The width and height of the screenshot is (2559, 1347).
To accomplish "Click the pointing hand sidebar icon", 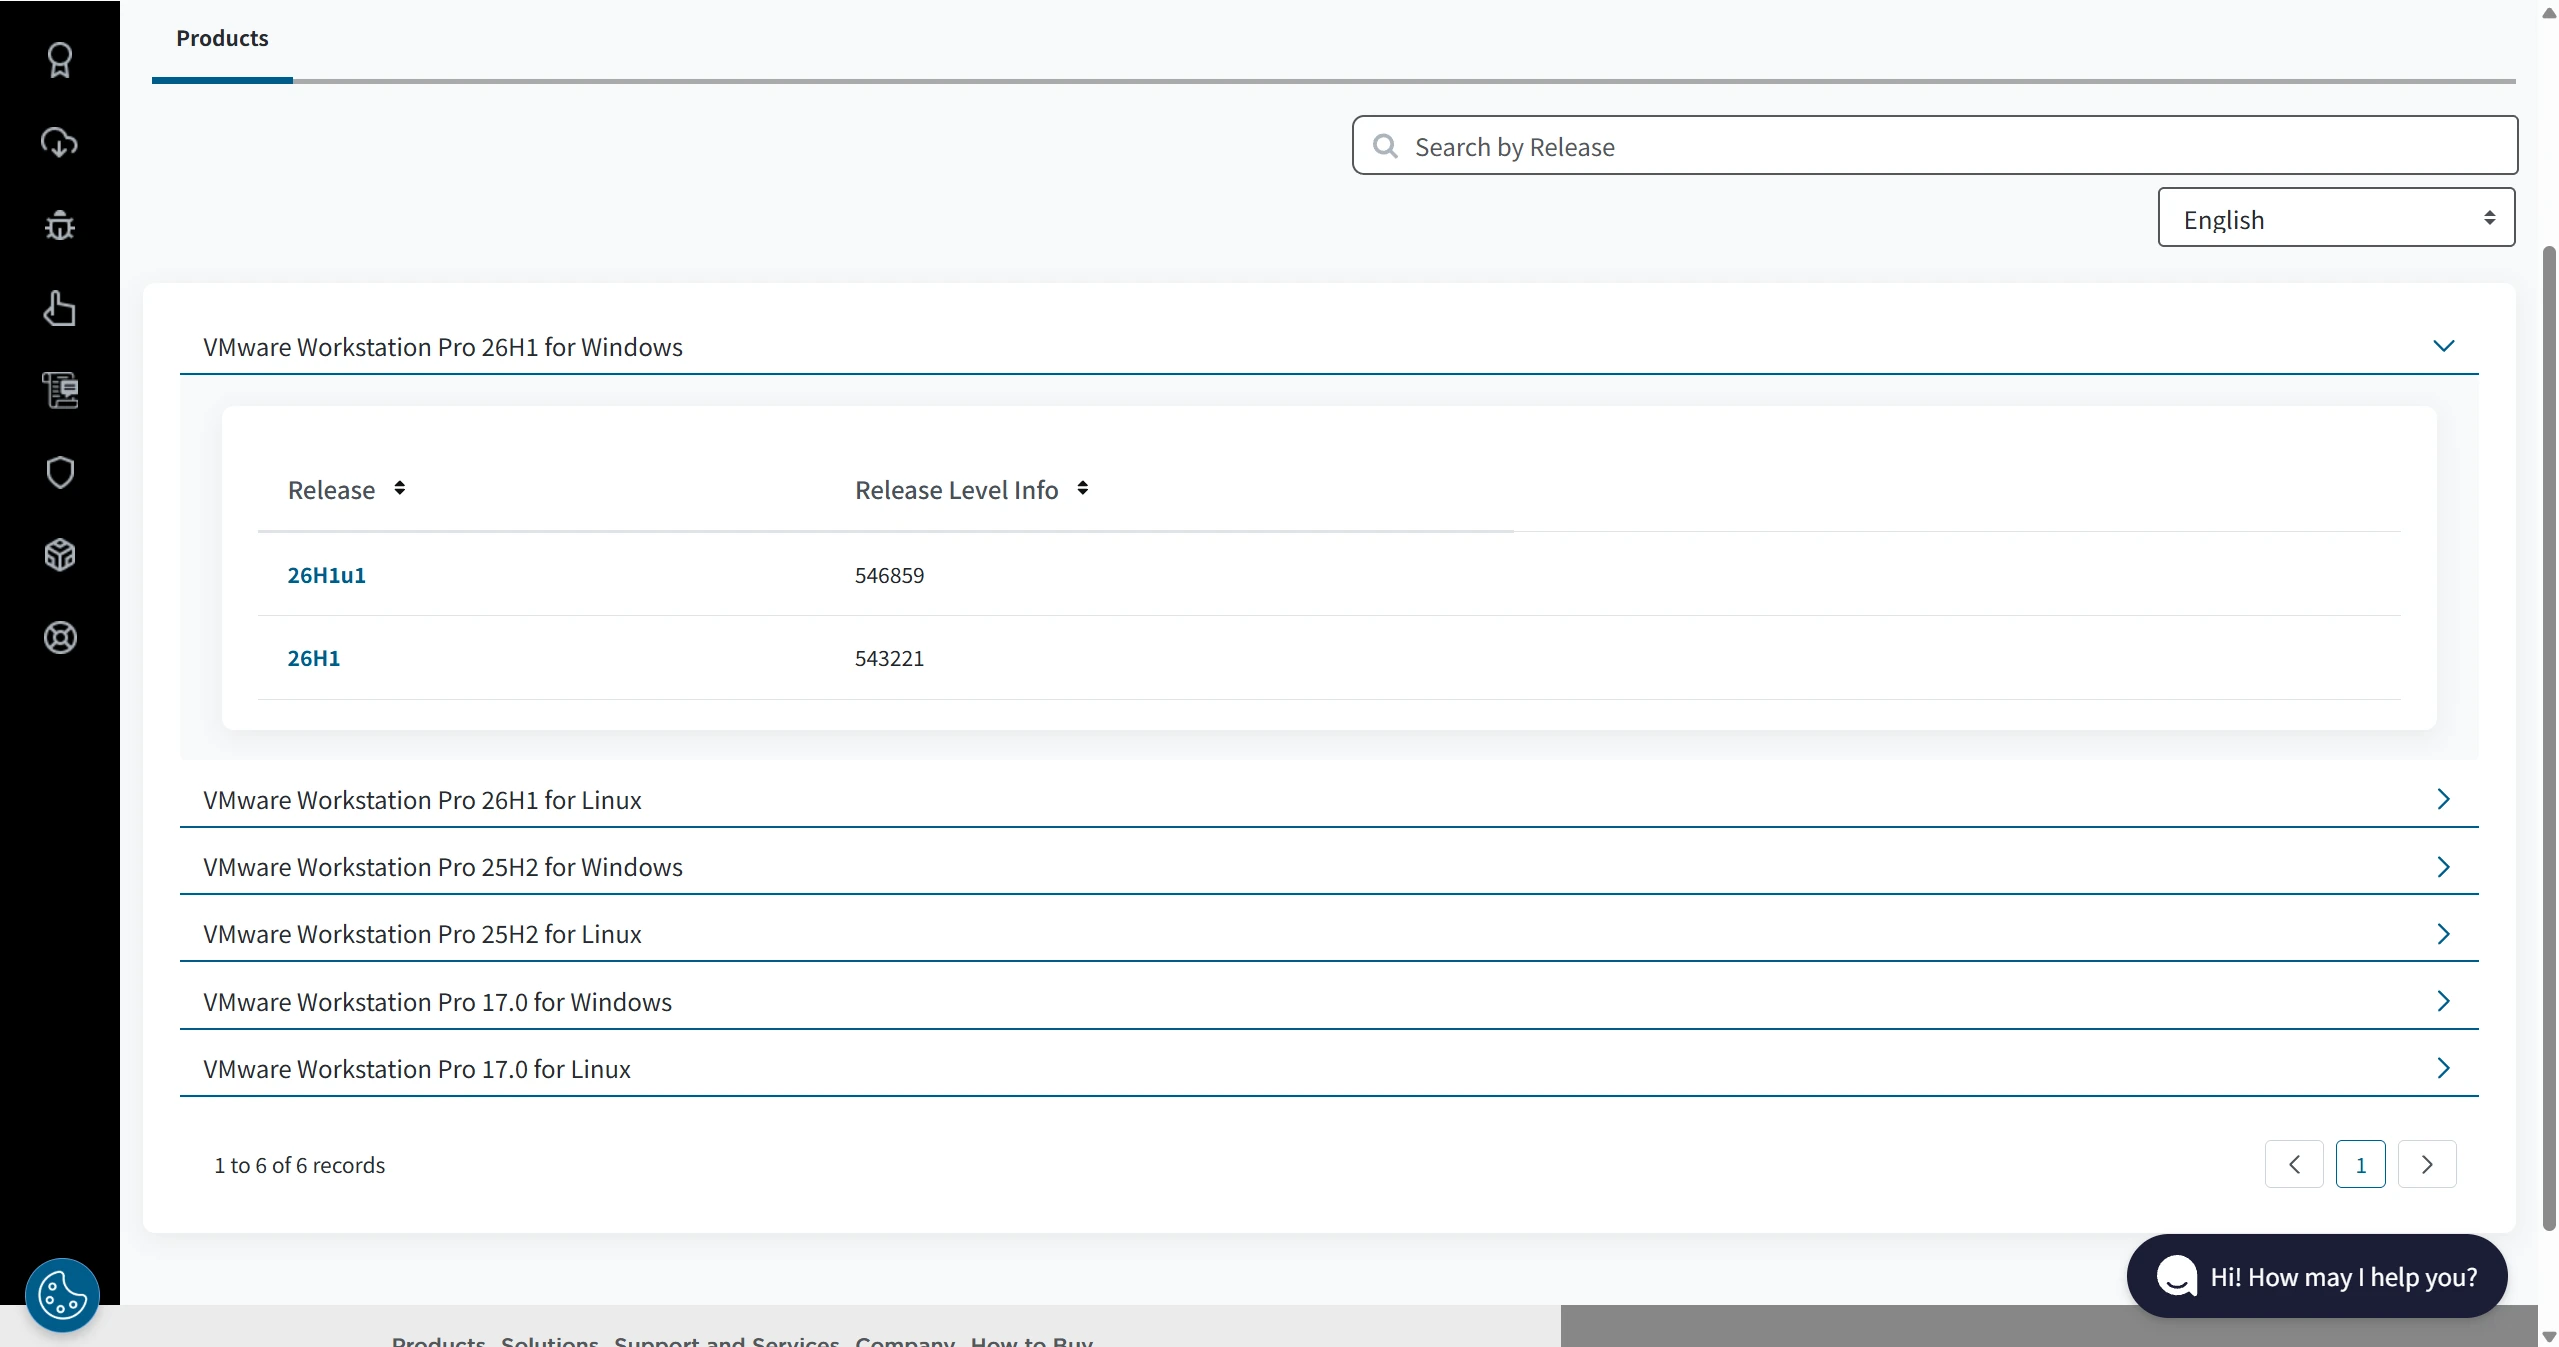I will (60, 308).
